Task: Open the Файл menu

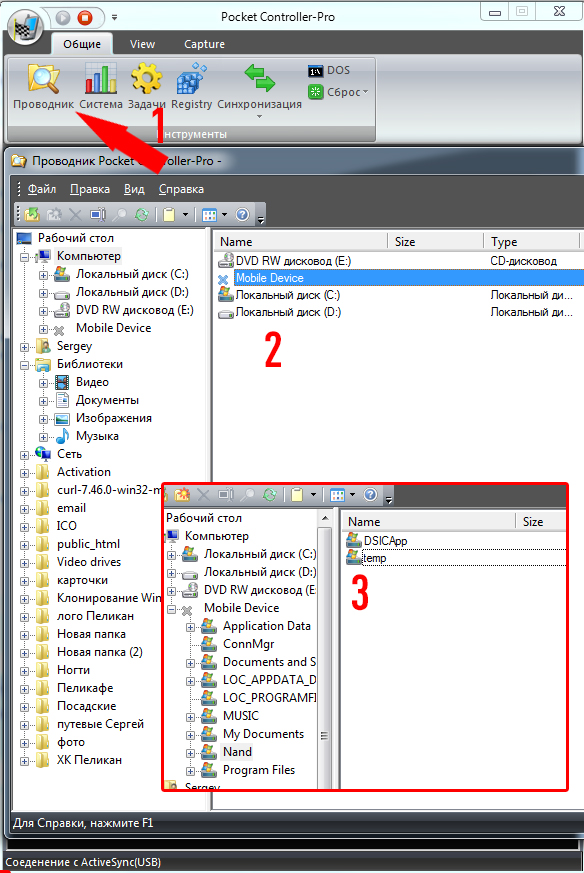Action: coord(42,189)
